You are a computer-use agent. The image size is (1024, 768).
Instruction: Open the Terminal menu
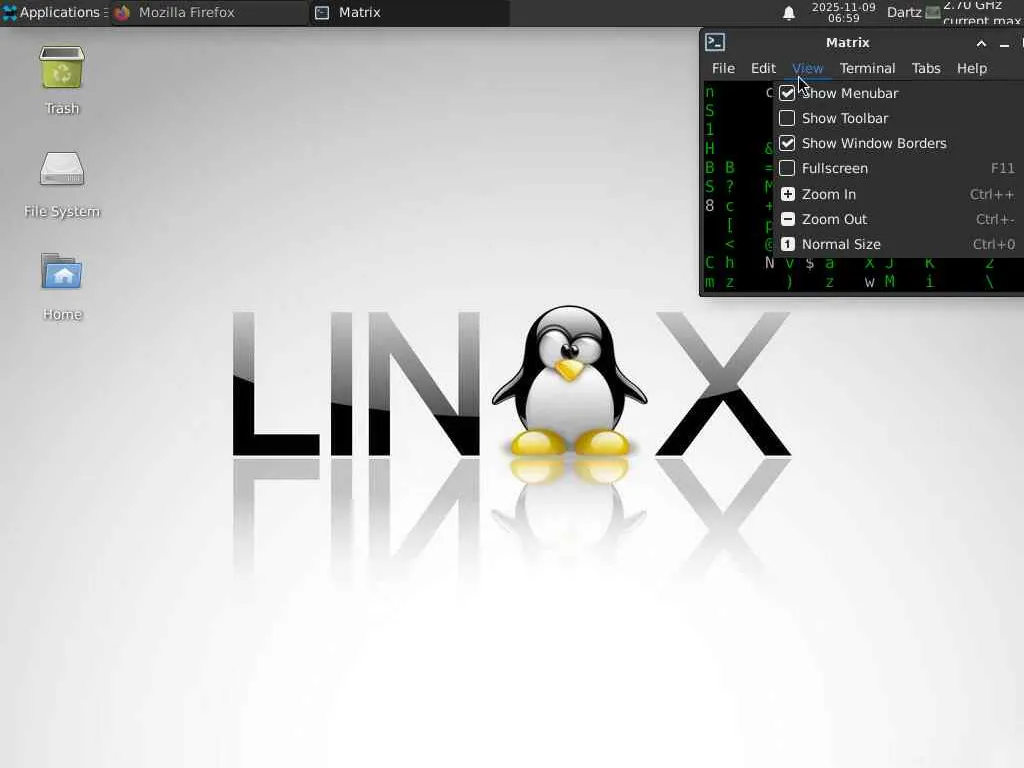tap(867, 68)
